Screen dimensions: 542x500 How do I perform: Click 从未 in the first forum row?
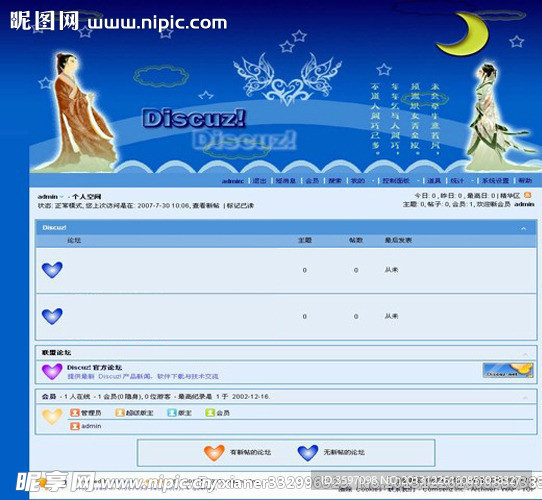391,270
